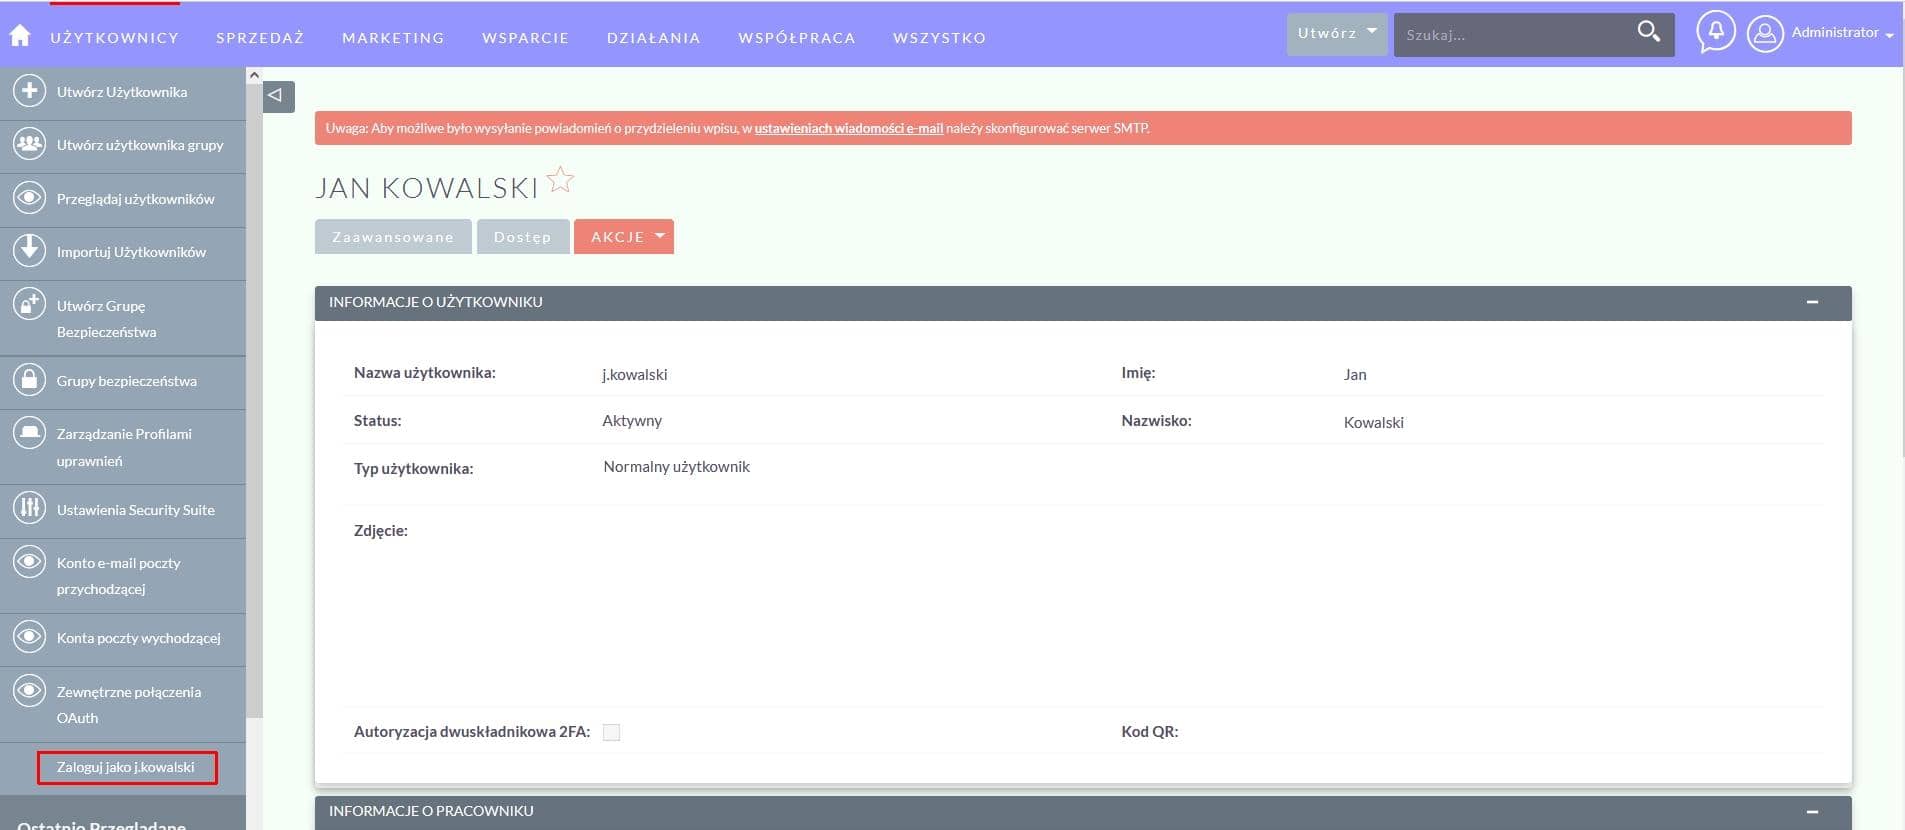Click the helmet icon for Zarządzanie Profilami uprawnień
Screen dimensions: 1905x830
click(x=30, y=433)
